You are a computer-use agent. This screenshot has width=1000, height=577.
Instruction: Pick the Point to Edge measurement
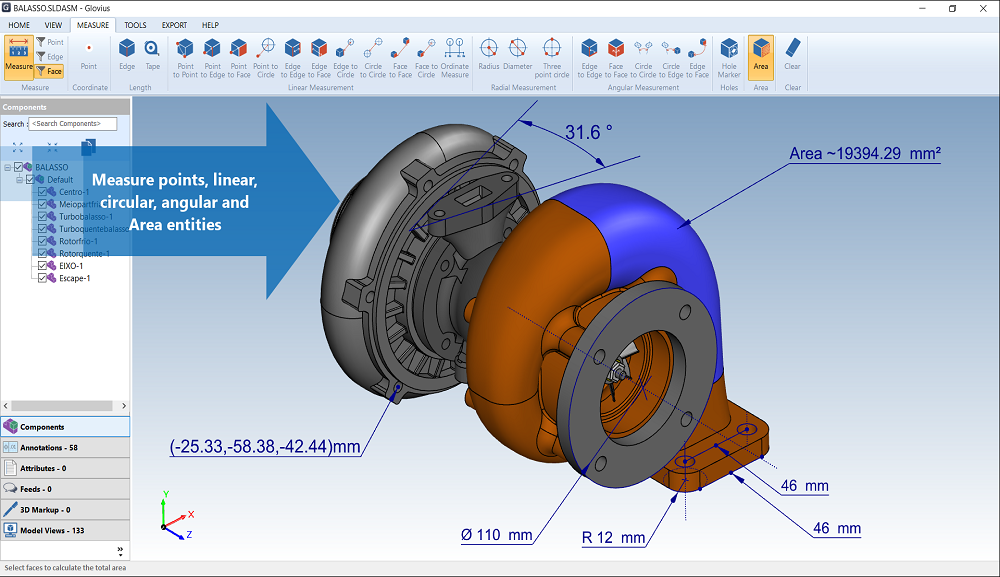click(x=212, y=58)
